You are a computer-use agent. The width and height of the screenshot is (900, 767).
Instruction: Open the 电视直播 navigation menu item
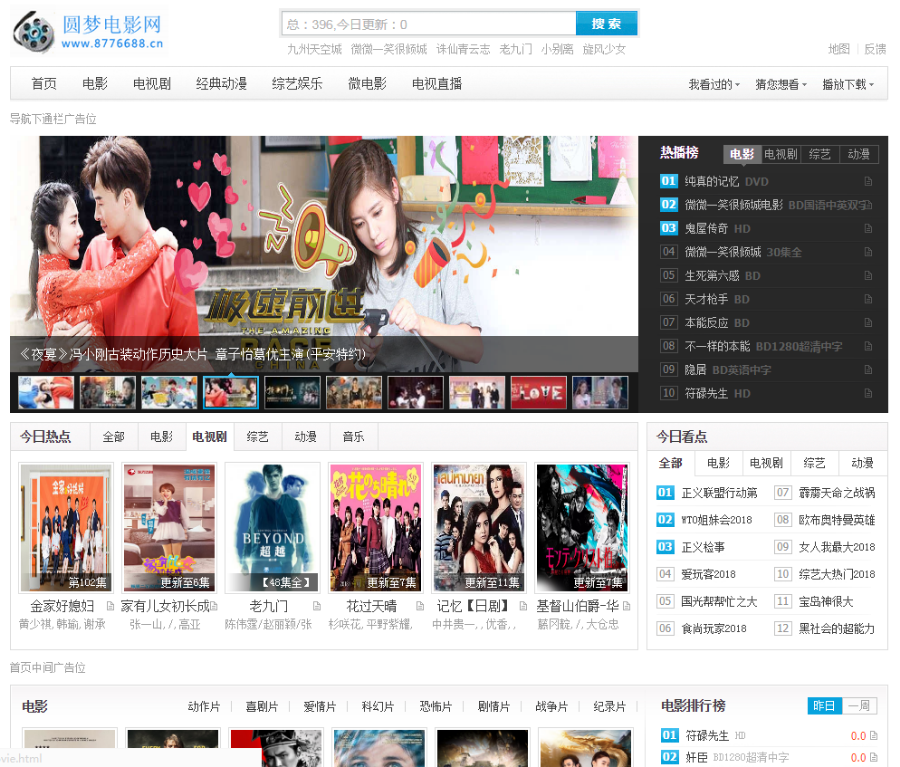(435, 84)
